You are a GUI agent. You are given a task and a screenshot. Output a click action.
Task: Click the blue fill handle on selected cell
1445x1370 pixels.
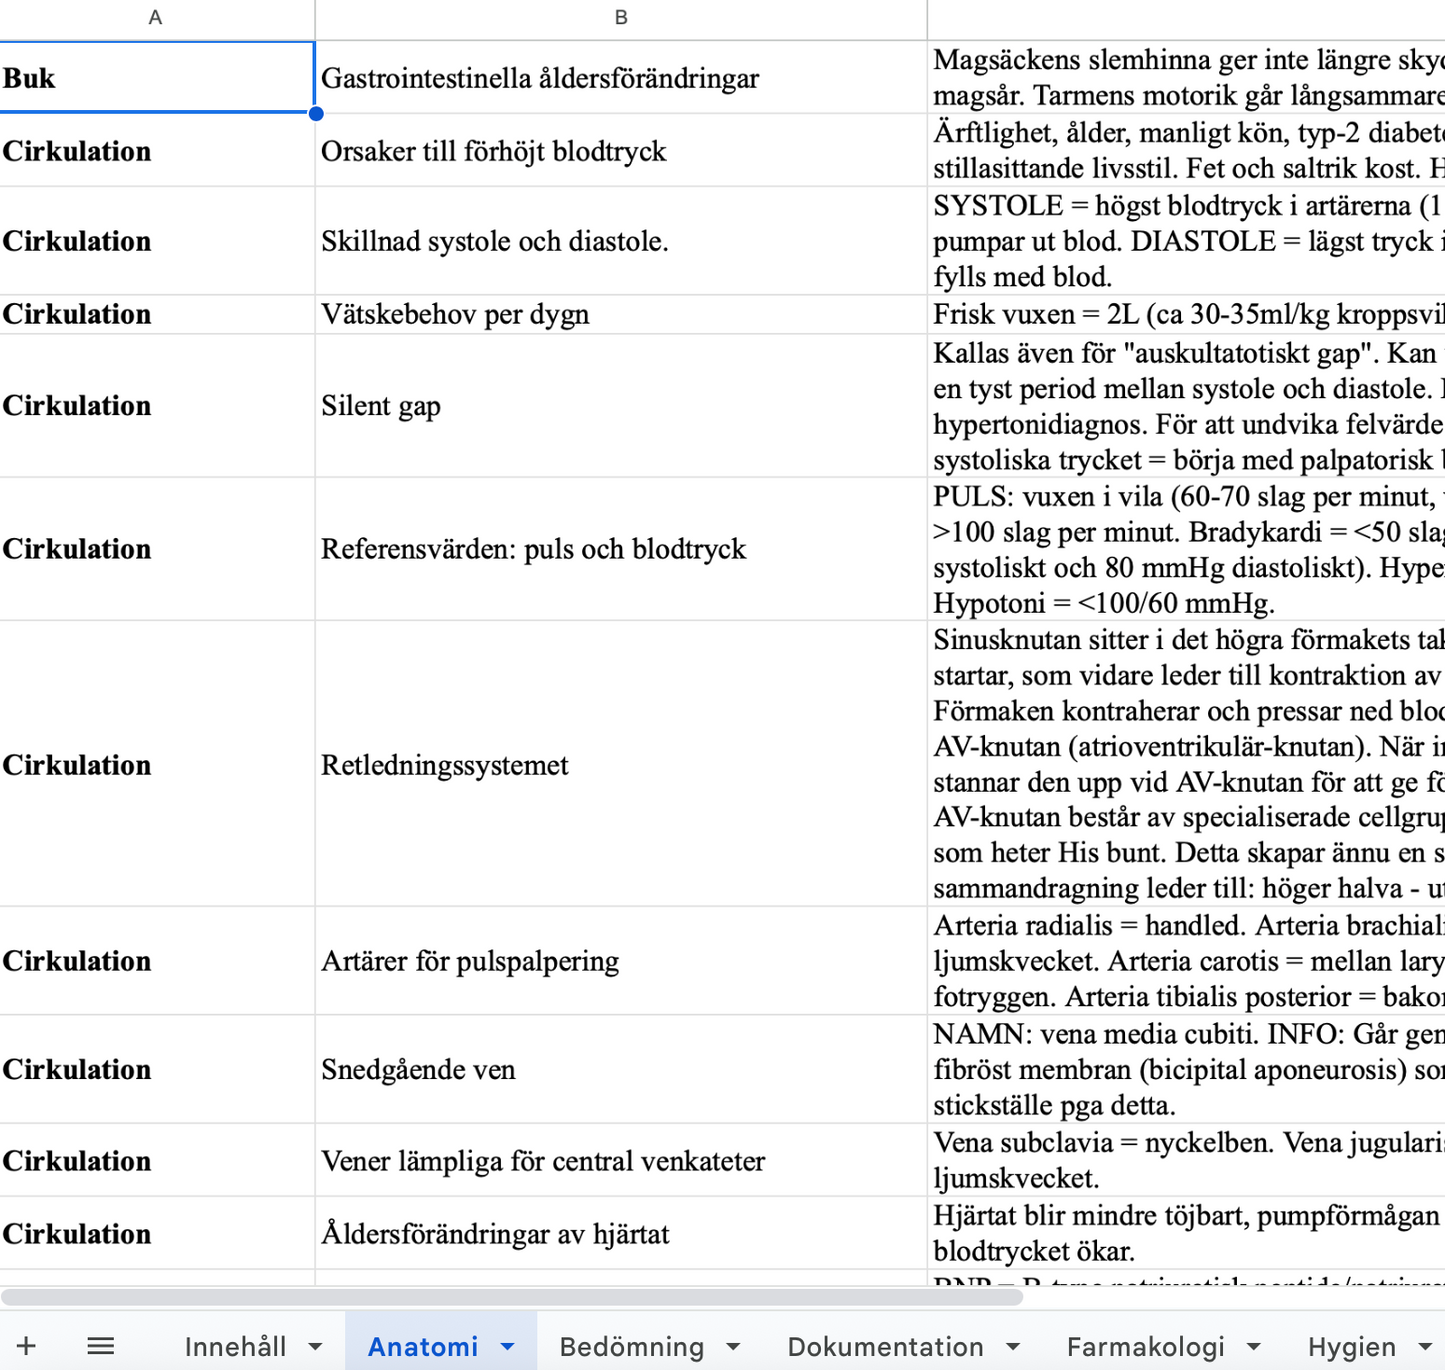pyautogui.click(x=316, y=115)
